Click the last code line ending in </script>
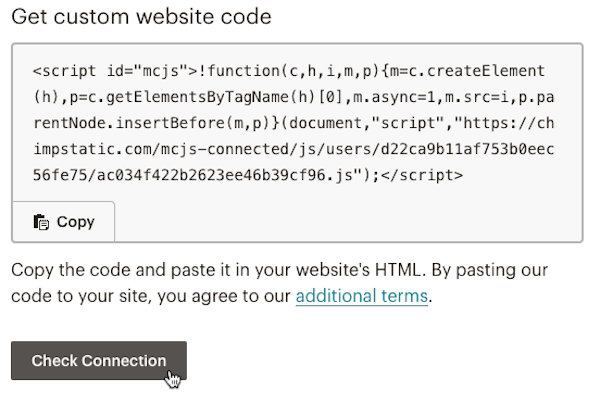Image resolution: width=600 pixels, height=403 pixels. [x=248, y=175]
